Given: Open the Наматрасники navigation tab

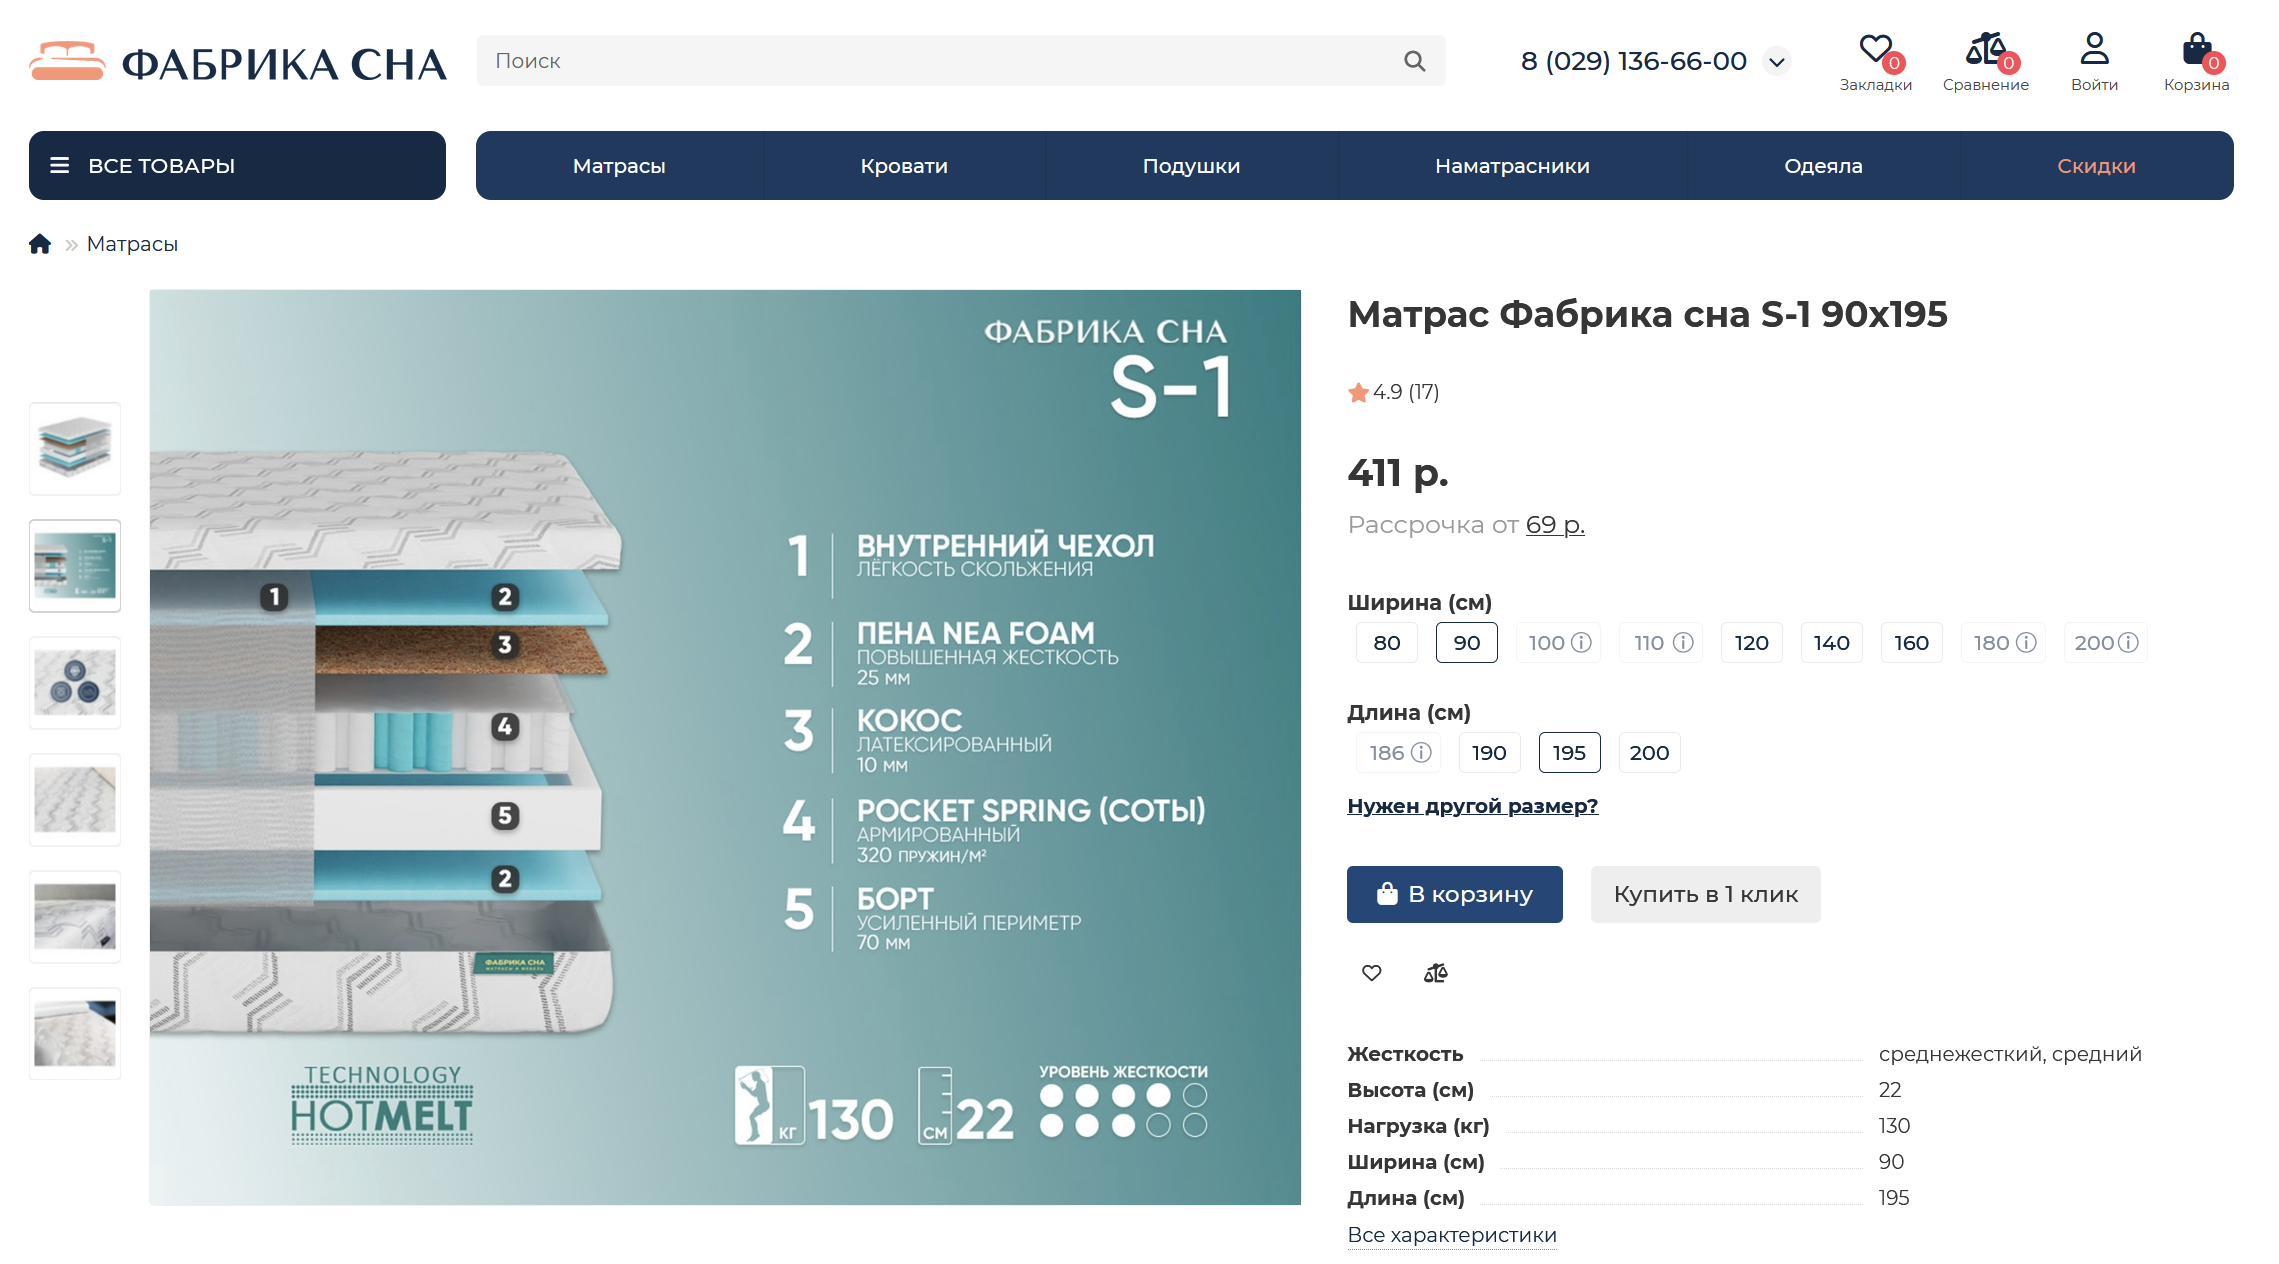Looking at the screenshot, I should pos(1512,166).
